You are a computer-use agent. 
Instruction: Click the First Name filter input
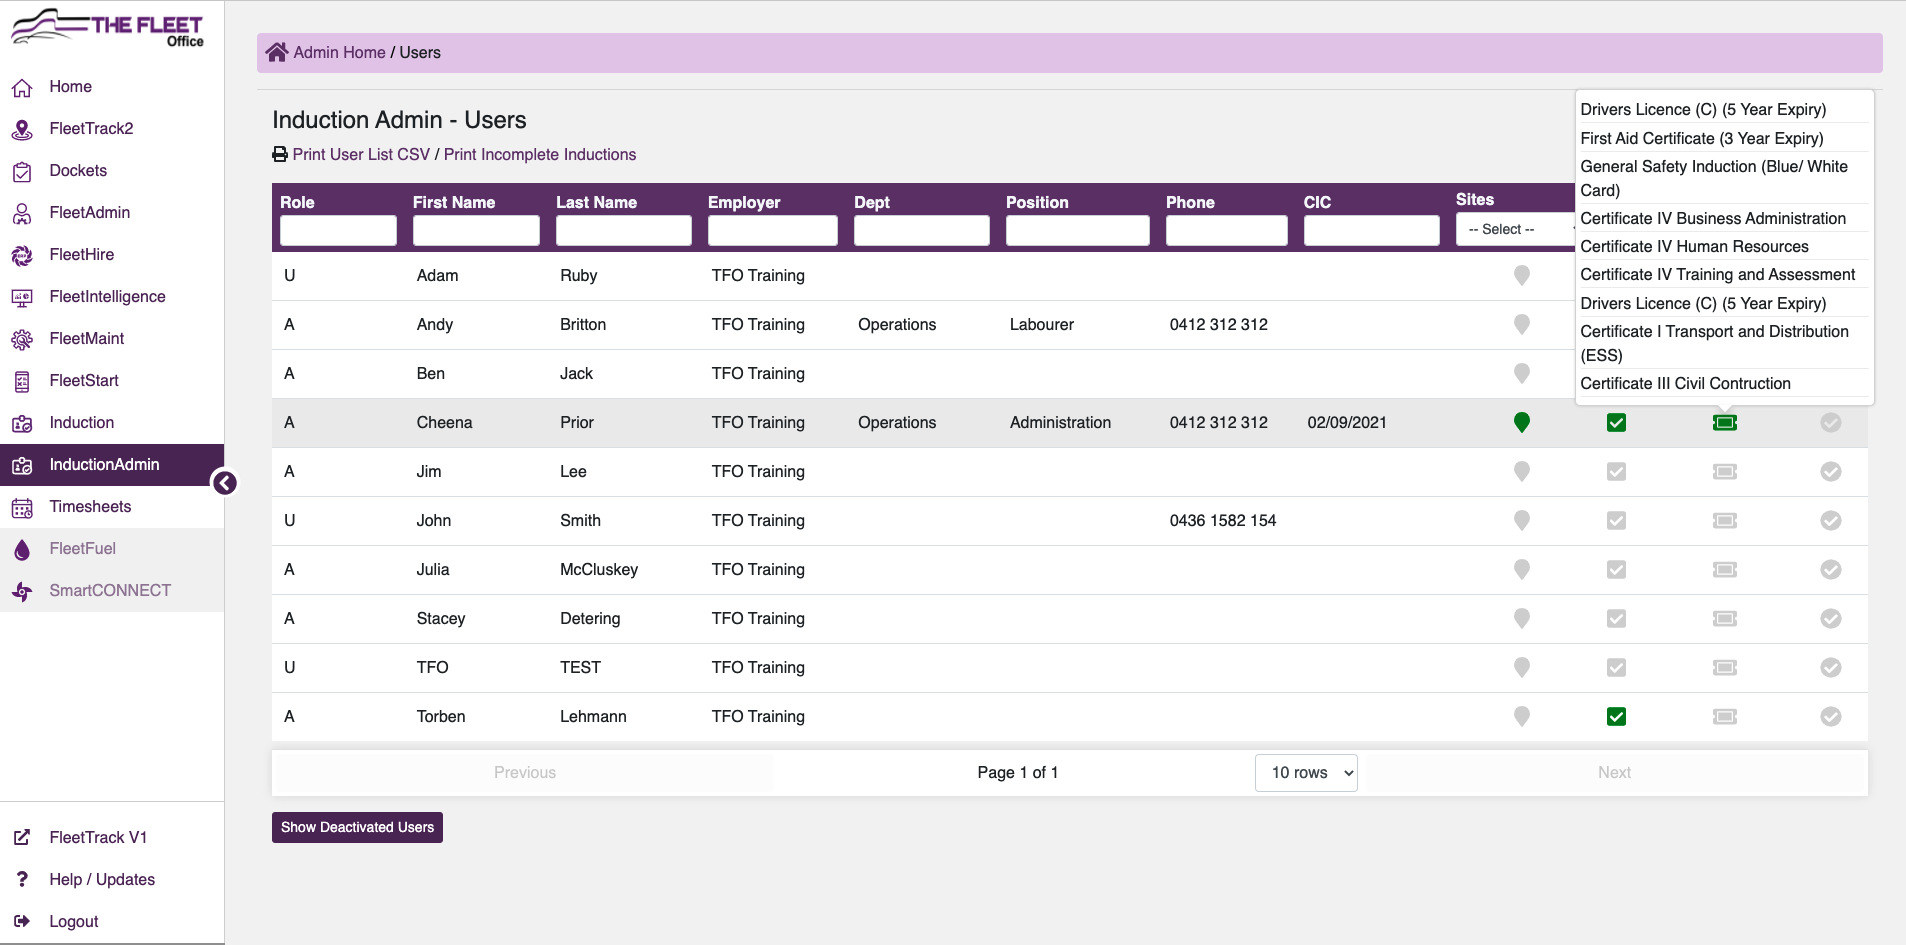pos(476,230)
